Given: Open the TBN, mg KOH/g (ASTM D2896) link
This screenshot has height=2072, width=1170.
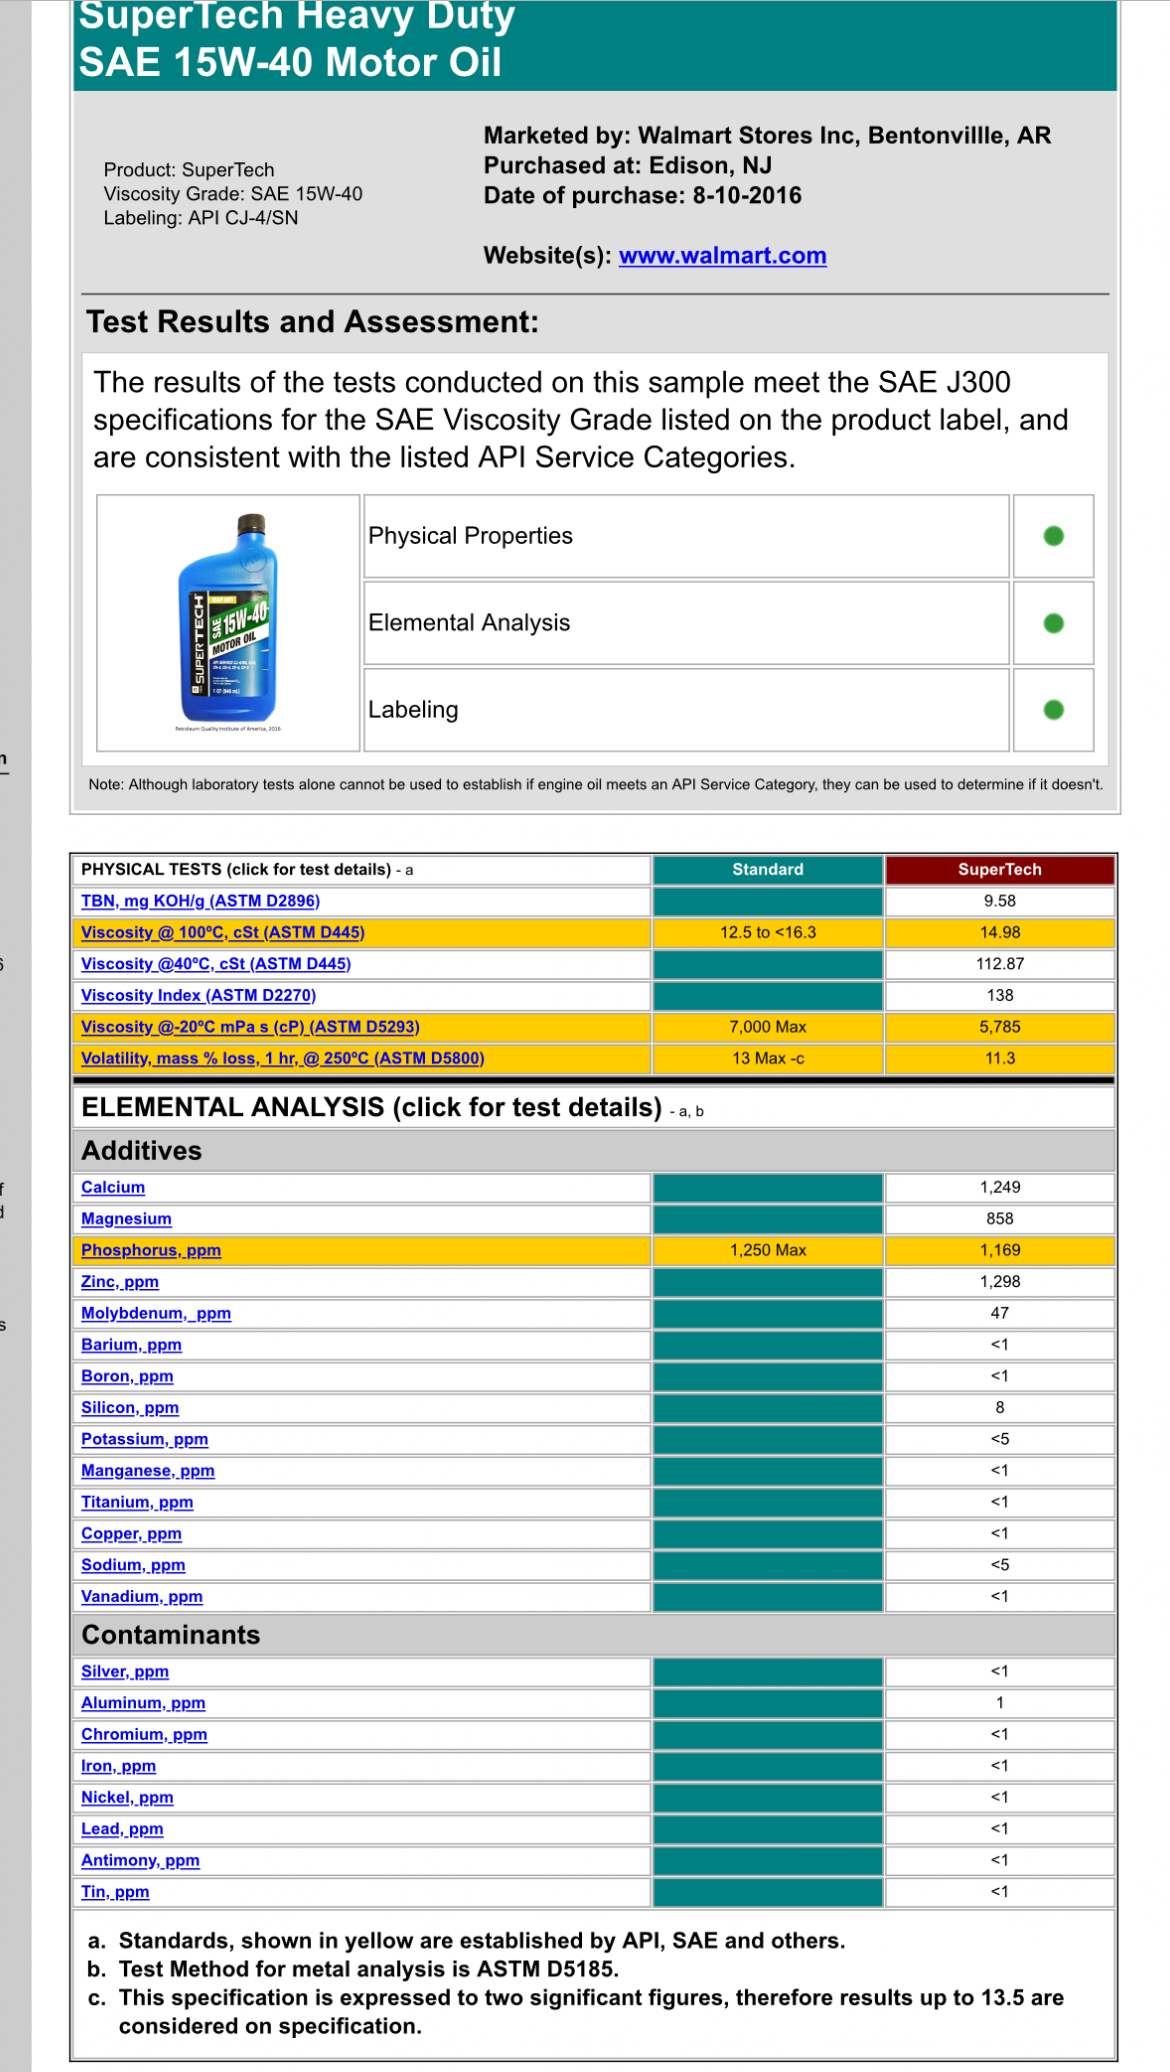Looking at the screenshot, I should pyautogui.click(x=200, y=901).
